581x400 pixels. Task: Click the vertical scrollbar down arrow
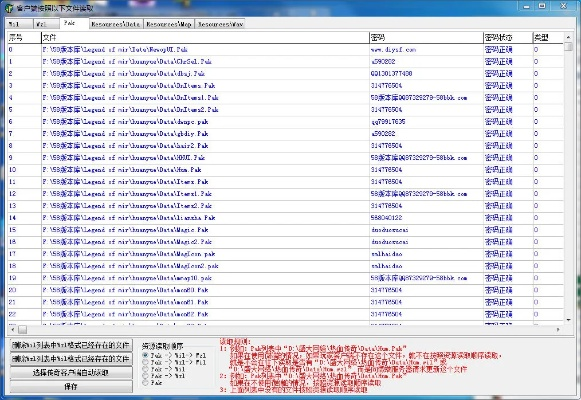click(x=568, y=320)
